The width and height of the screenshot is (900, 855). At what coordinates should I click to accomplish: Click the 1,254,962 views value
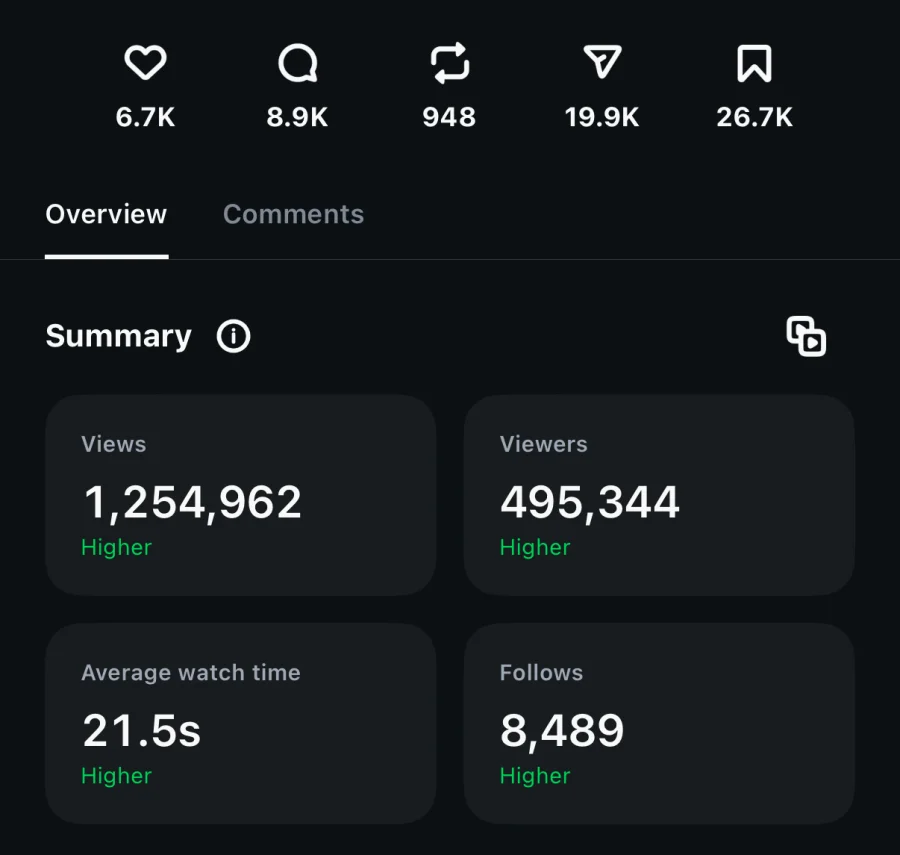tap(192, 503)
